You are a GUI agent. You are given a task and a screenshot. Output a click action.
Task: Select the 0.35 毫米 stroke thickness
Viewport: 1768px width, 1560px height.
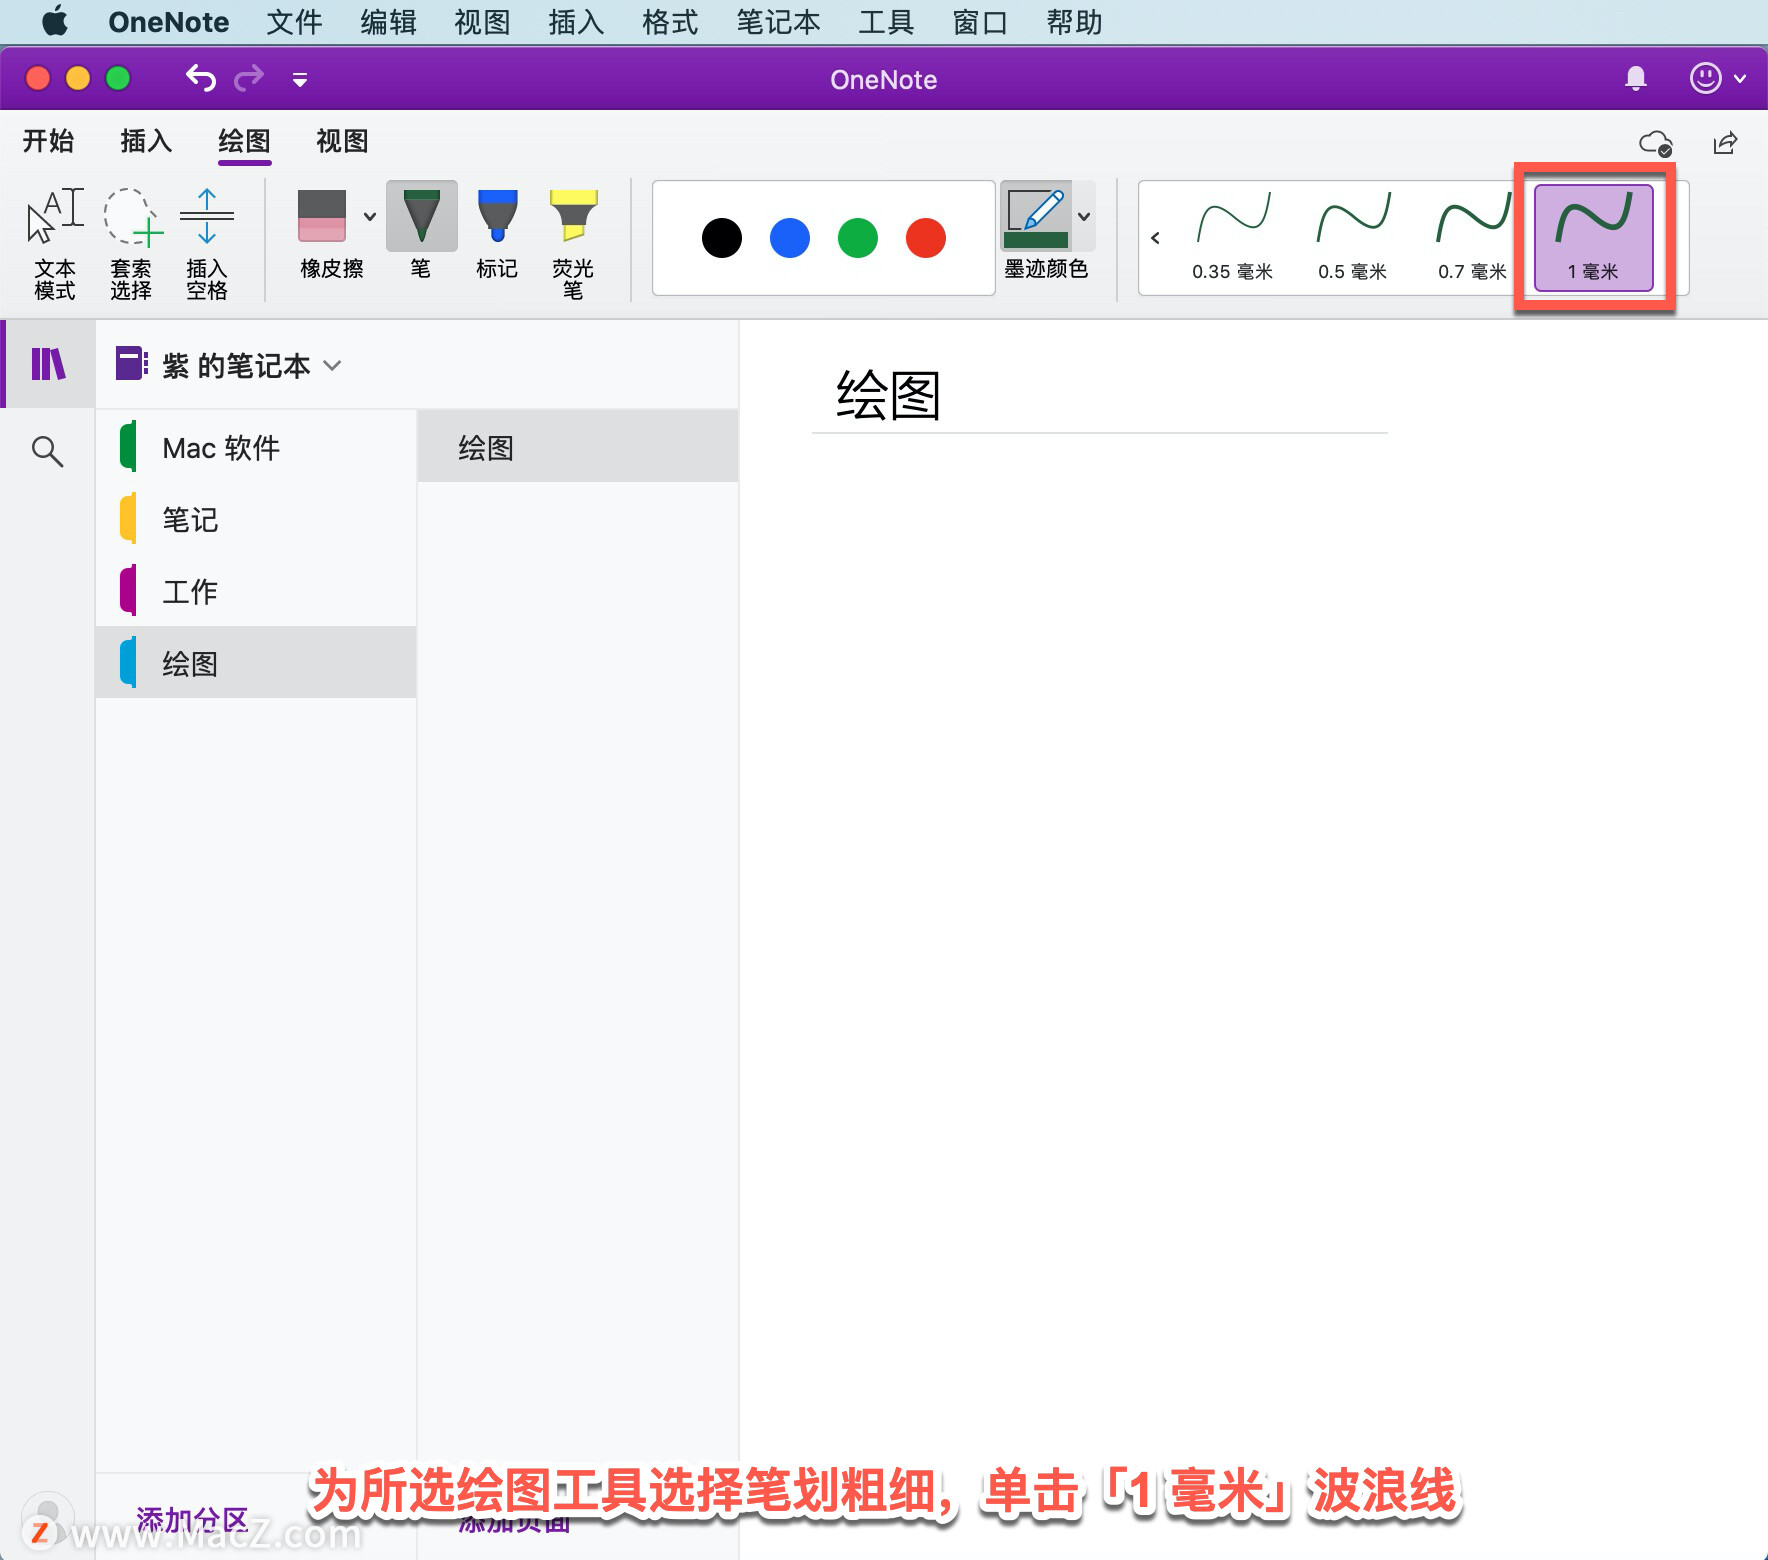(x=1232, y=237)
